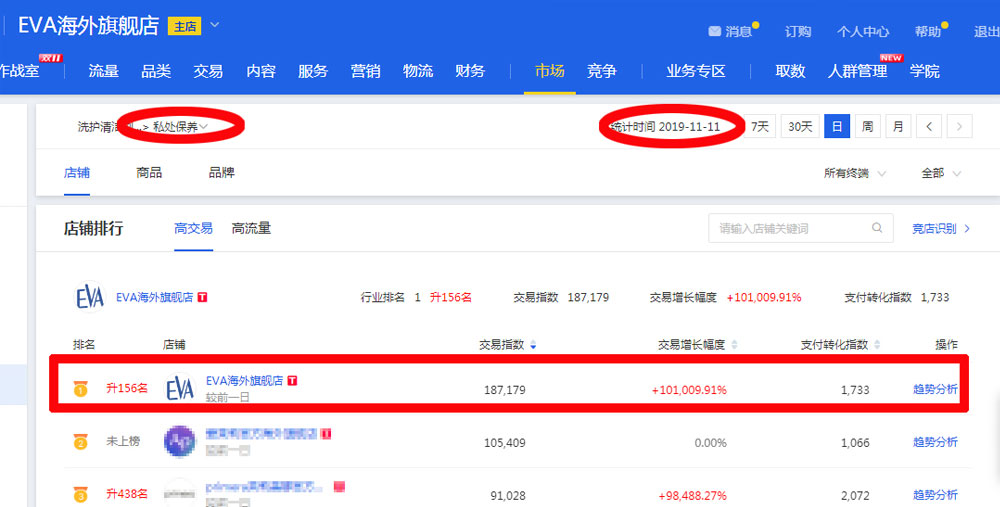
Task: Open the 竞店识别 link
Action: coord(941,228)
